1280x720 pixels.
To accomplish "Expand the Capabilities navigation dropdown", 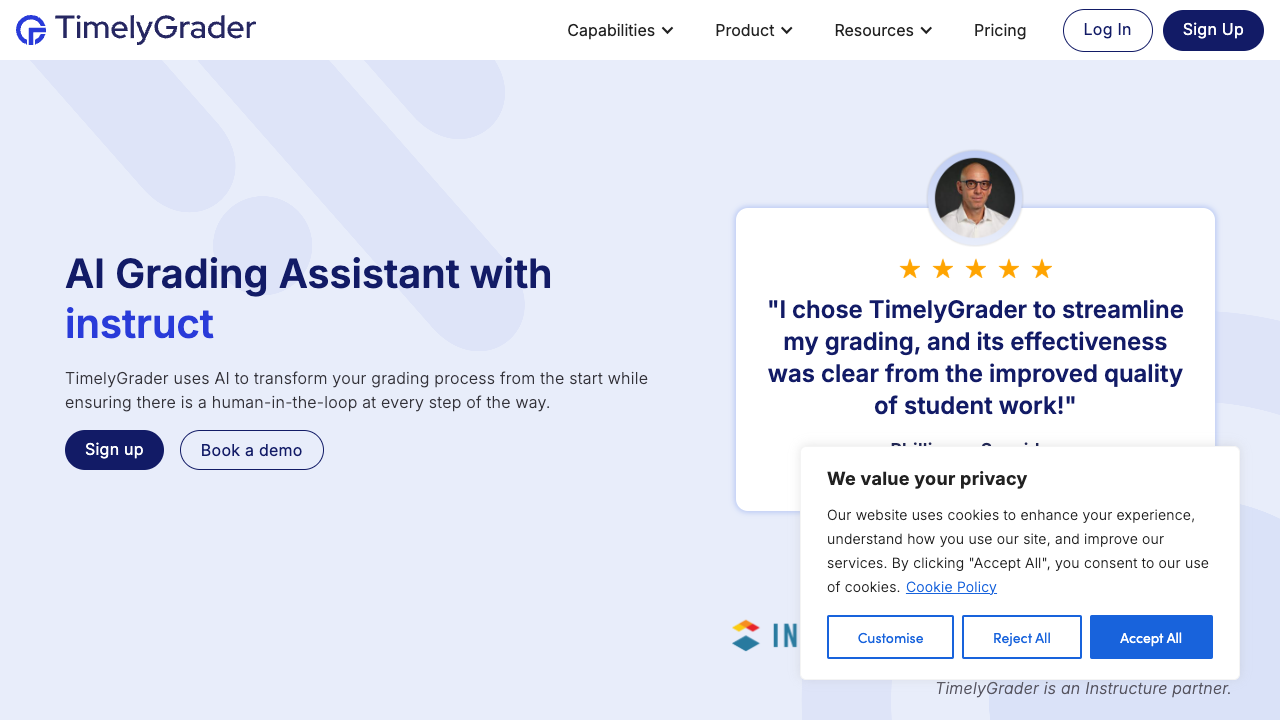I will click(x=619, y=30).
